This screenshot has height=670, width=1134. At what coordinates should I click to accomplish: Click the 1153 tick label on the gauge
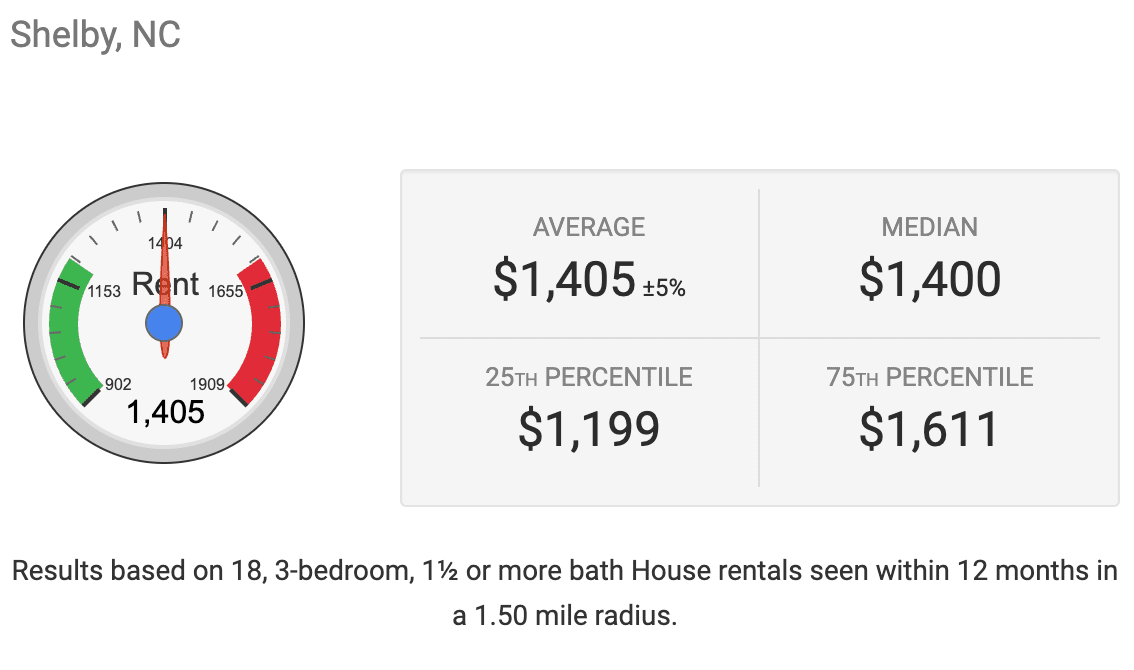(x=104, y=292)
